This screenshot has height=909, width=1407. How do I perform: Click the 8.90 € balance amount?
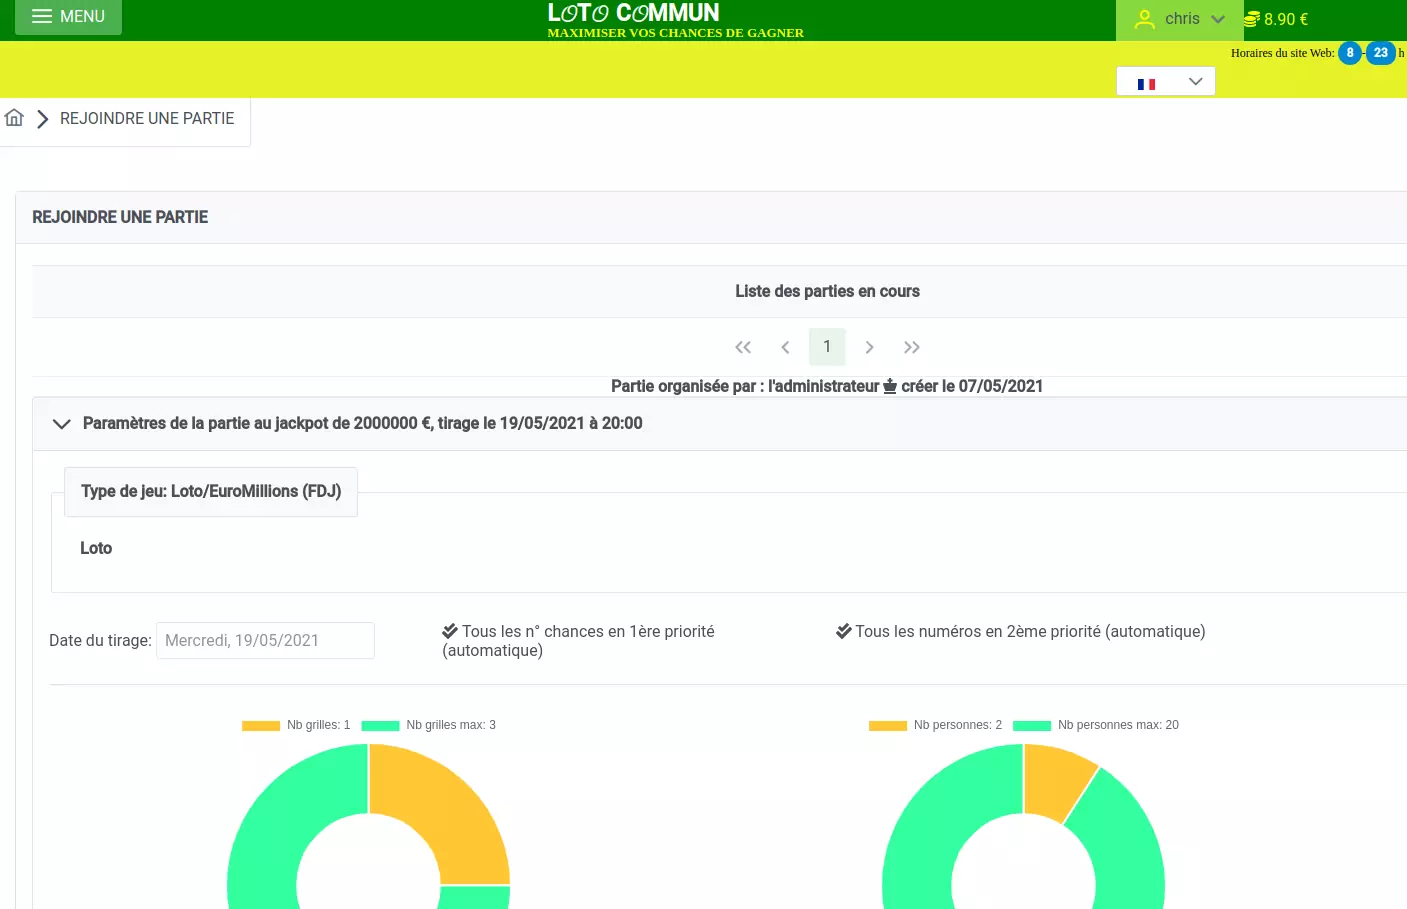coord(1286,19)
